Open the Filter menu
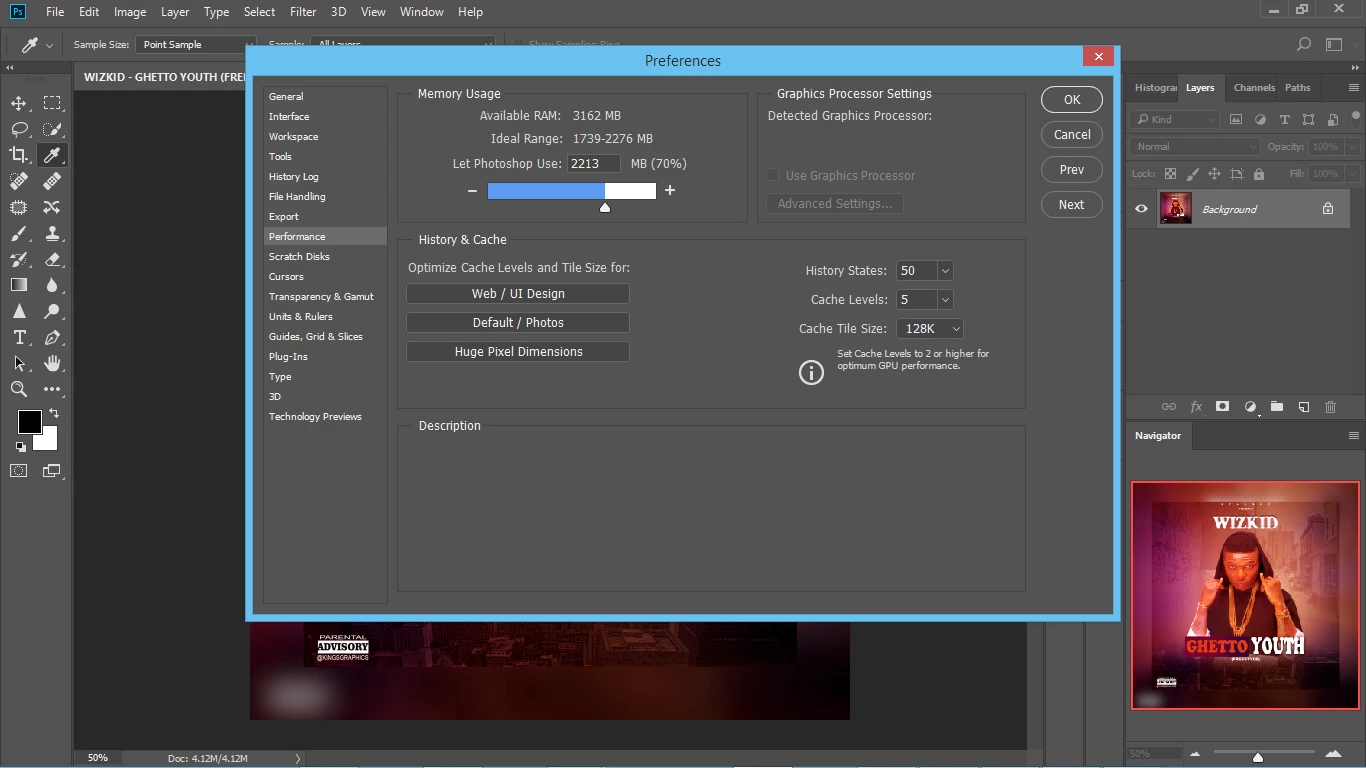Viewport: 1366px width, 768px height. (x=303, y=12)
